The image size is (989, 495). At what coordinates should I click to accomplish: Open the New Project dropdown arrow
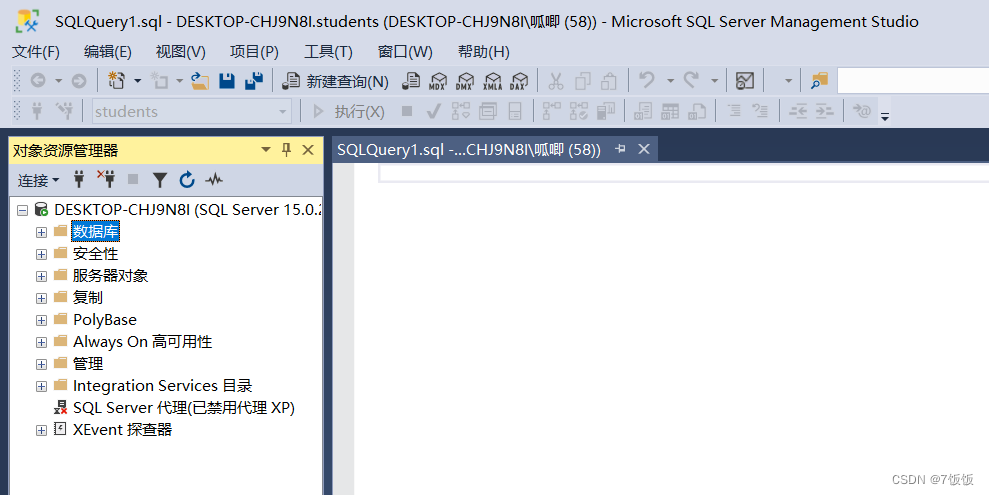pyautogui.click(x=137, y=81)
